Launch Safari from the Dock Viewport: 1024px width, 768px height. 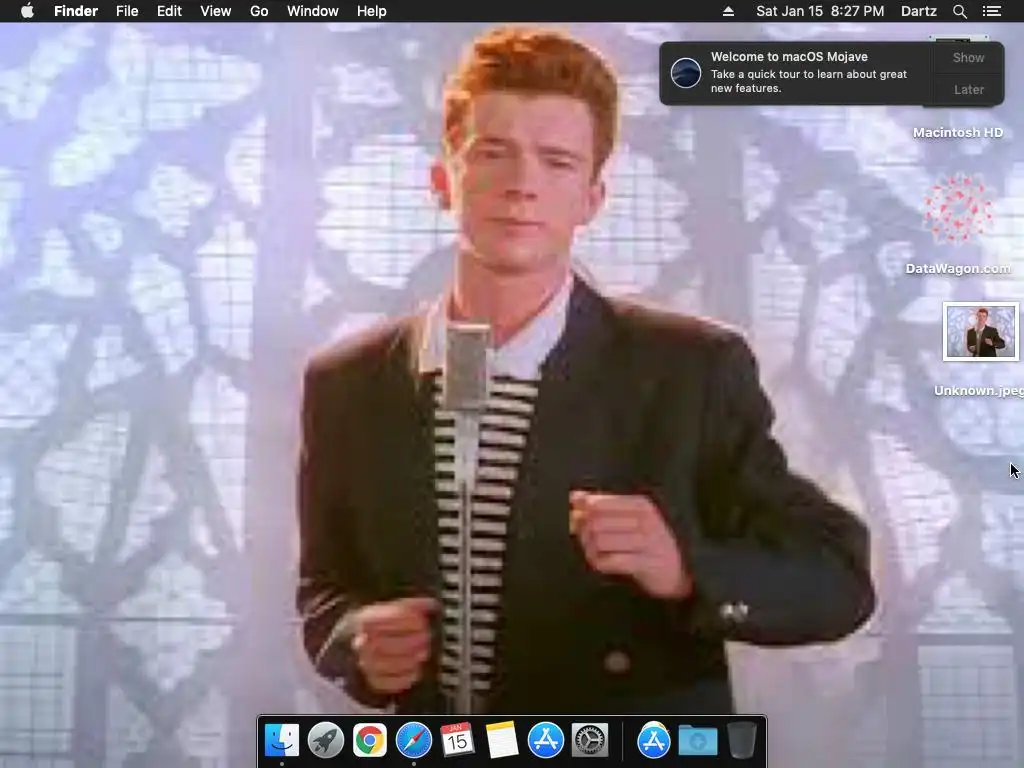413,740
